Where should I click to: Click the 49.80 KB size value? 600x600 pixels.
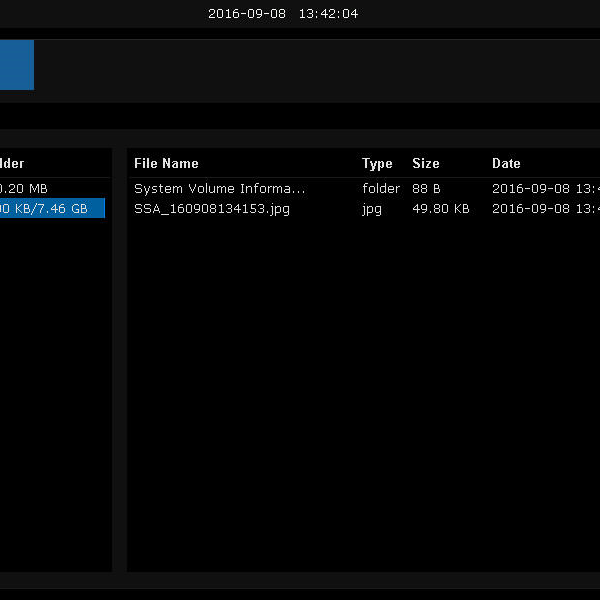[x=440, y=209]
